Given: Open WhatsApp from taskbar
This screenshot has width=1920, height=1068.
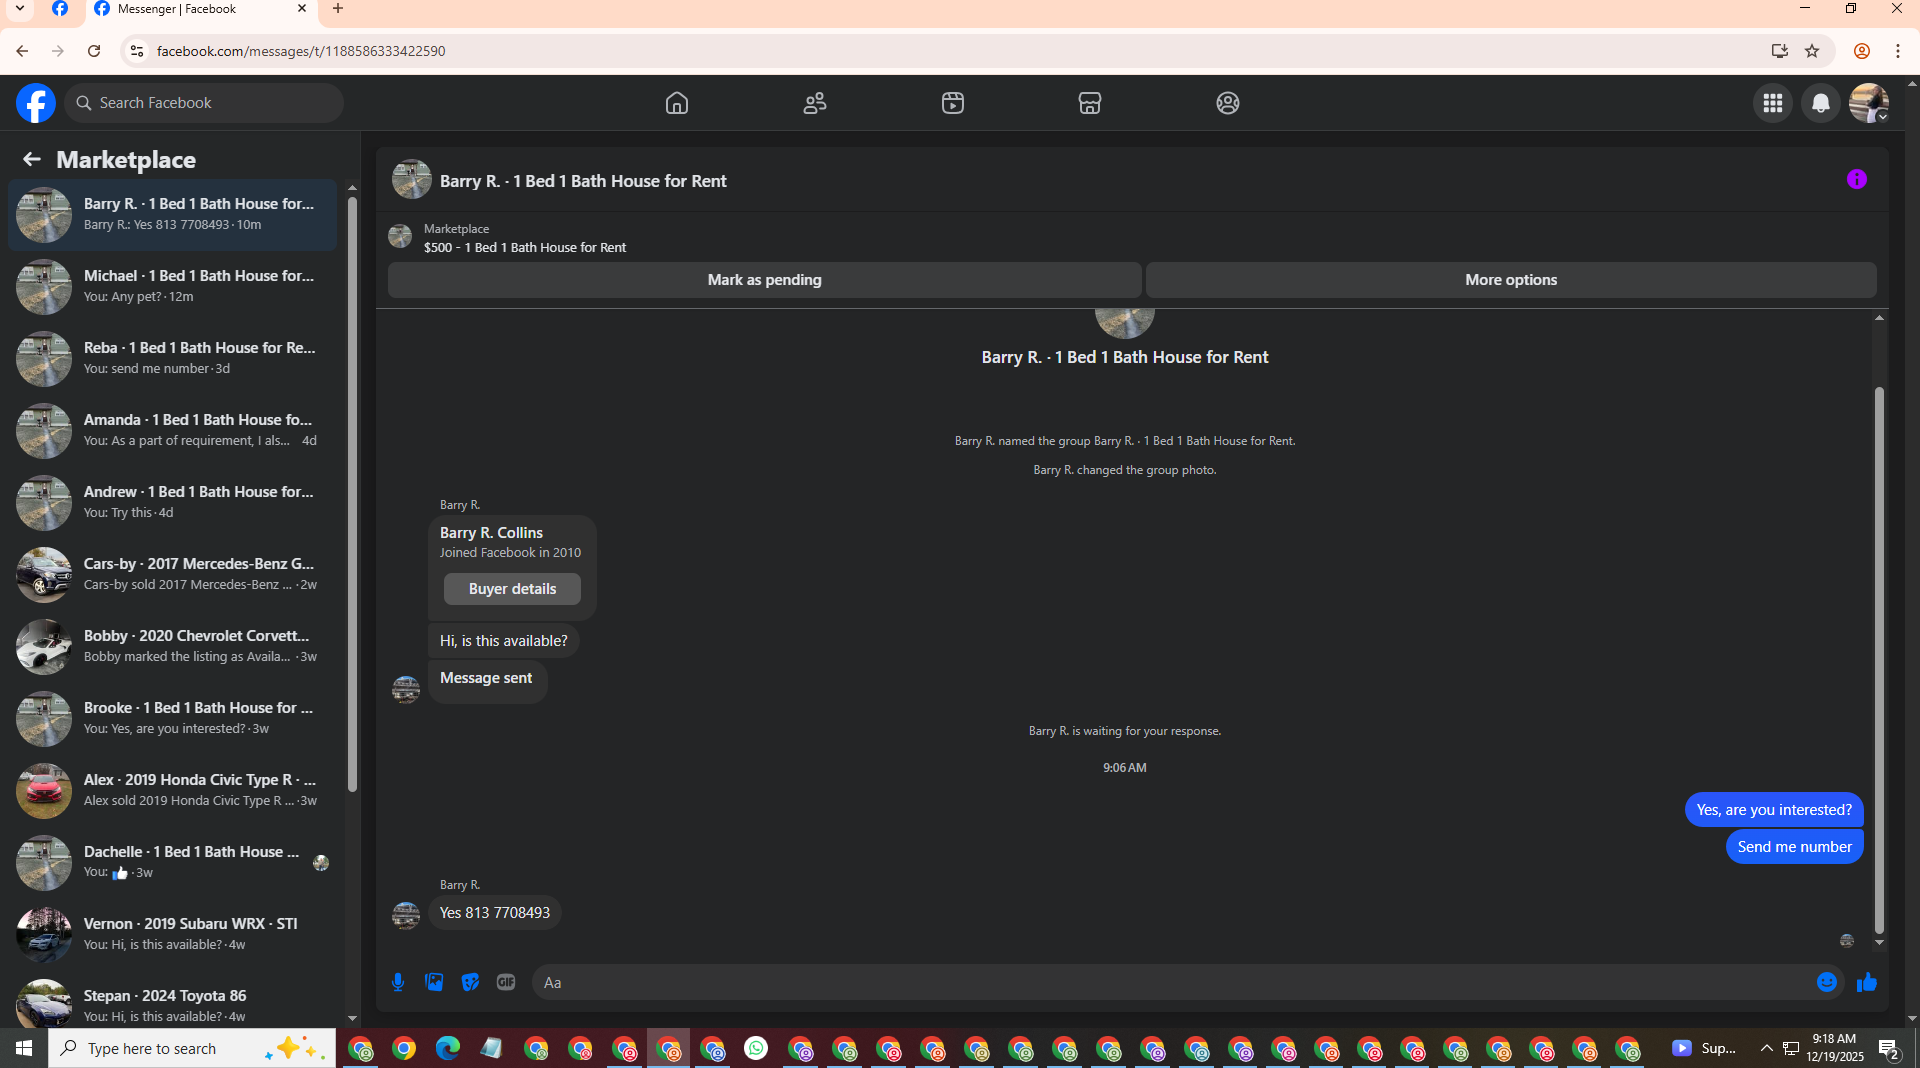Looking at the screenshot, I should coord(756,1048).
